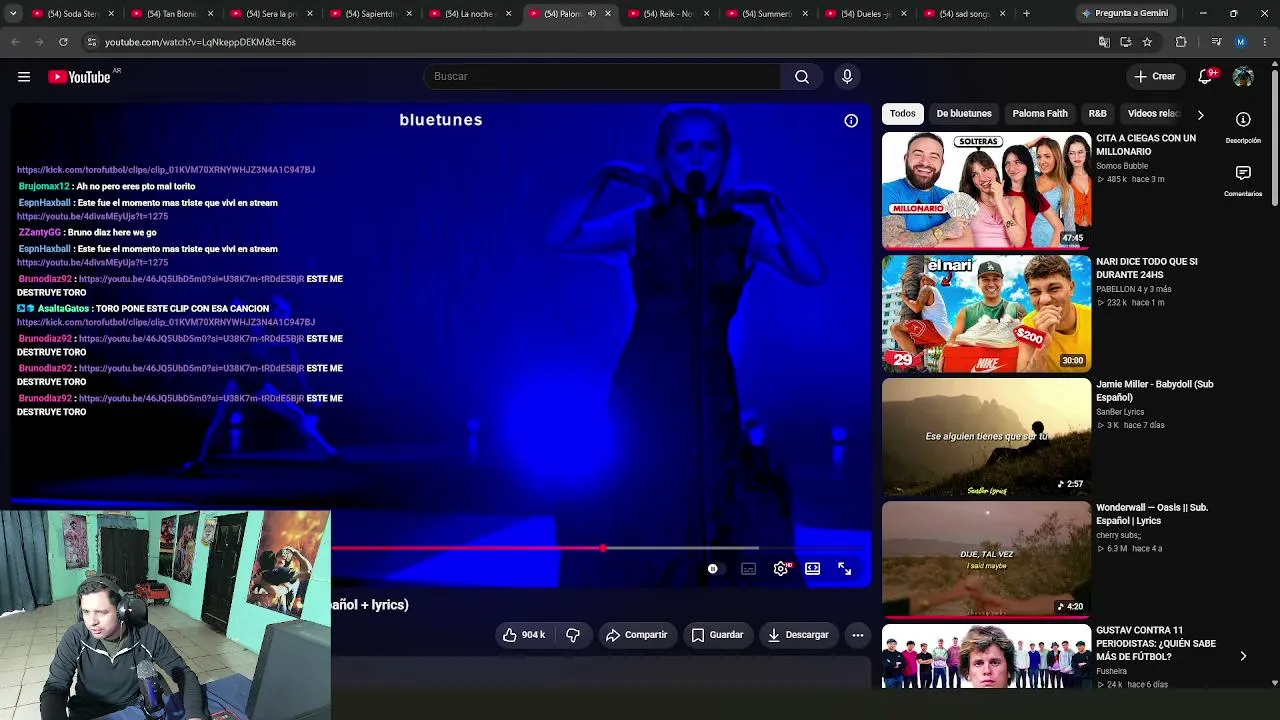Screen dimensions: 1280x720
Task: Switch to the Tan Bionica tab
Action: pyautogui.click(x=172, y=14)
